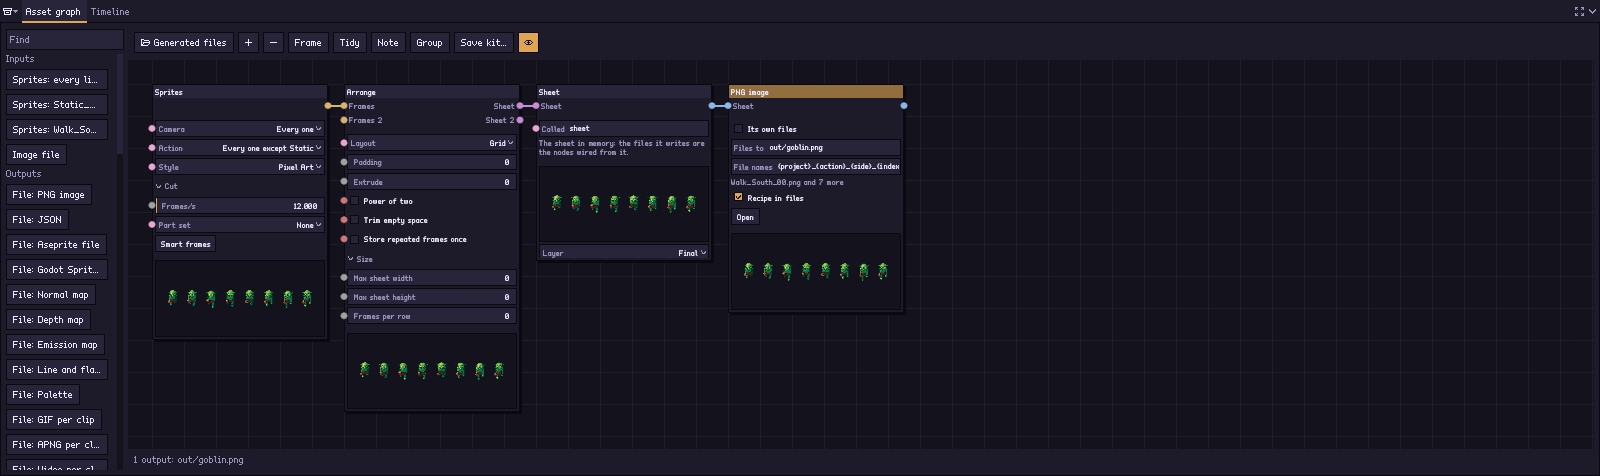Image resolution: width=1600 pixels, height=476 pixels.
Task: Click the Frames 2 input socket
Action: point(344,120)
